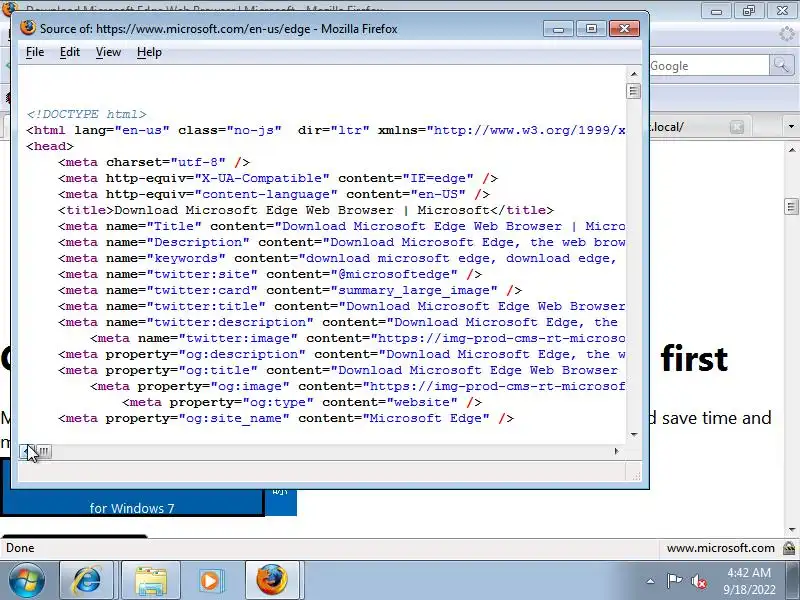This screenshot has height=600, width=800.
Task: Click the main Firefox page scrollbar thumb
Action: [x=791, y=207]
